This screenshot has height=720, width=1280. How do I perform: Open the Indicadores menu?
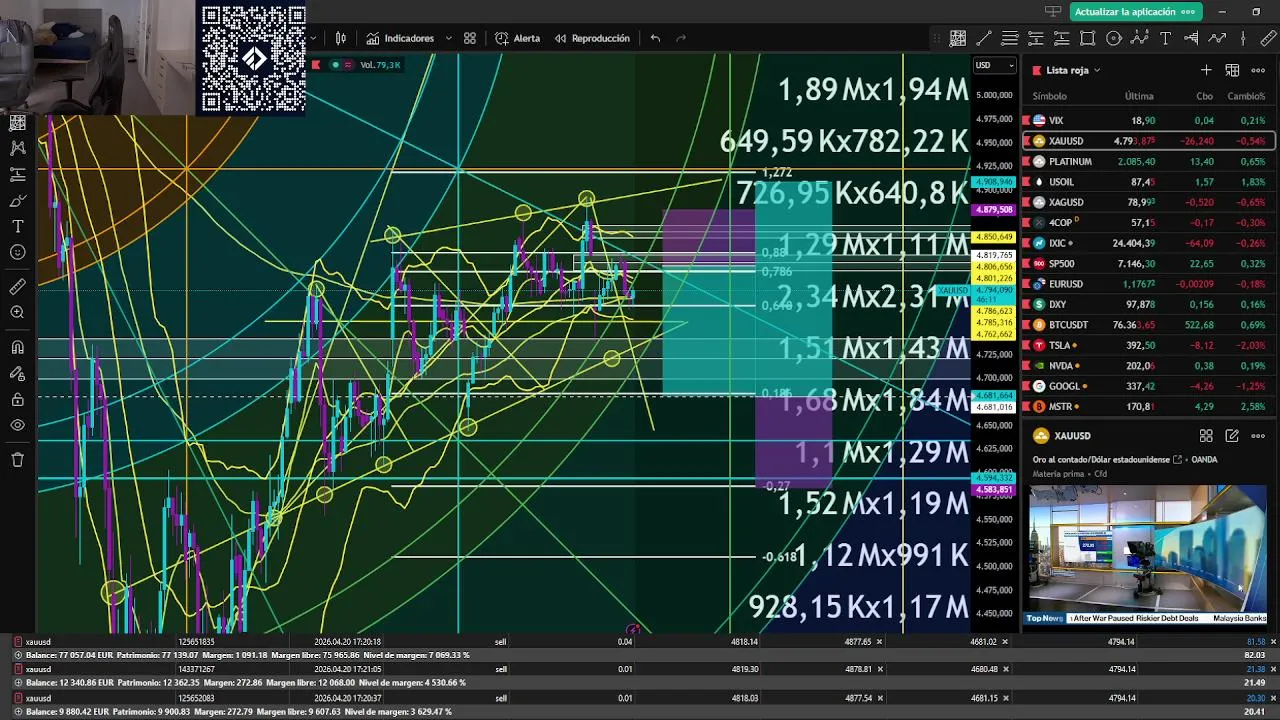tap(400, 38)
